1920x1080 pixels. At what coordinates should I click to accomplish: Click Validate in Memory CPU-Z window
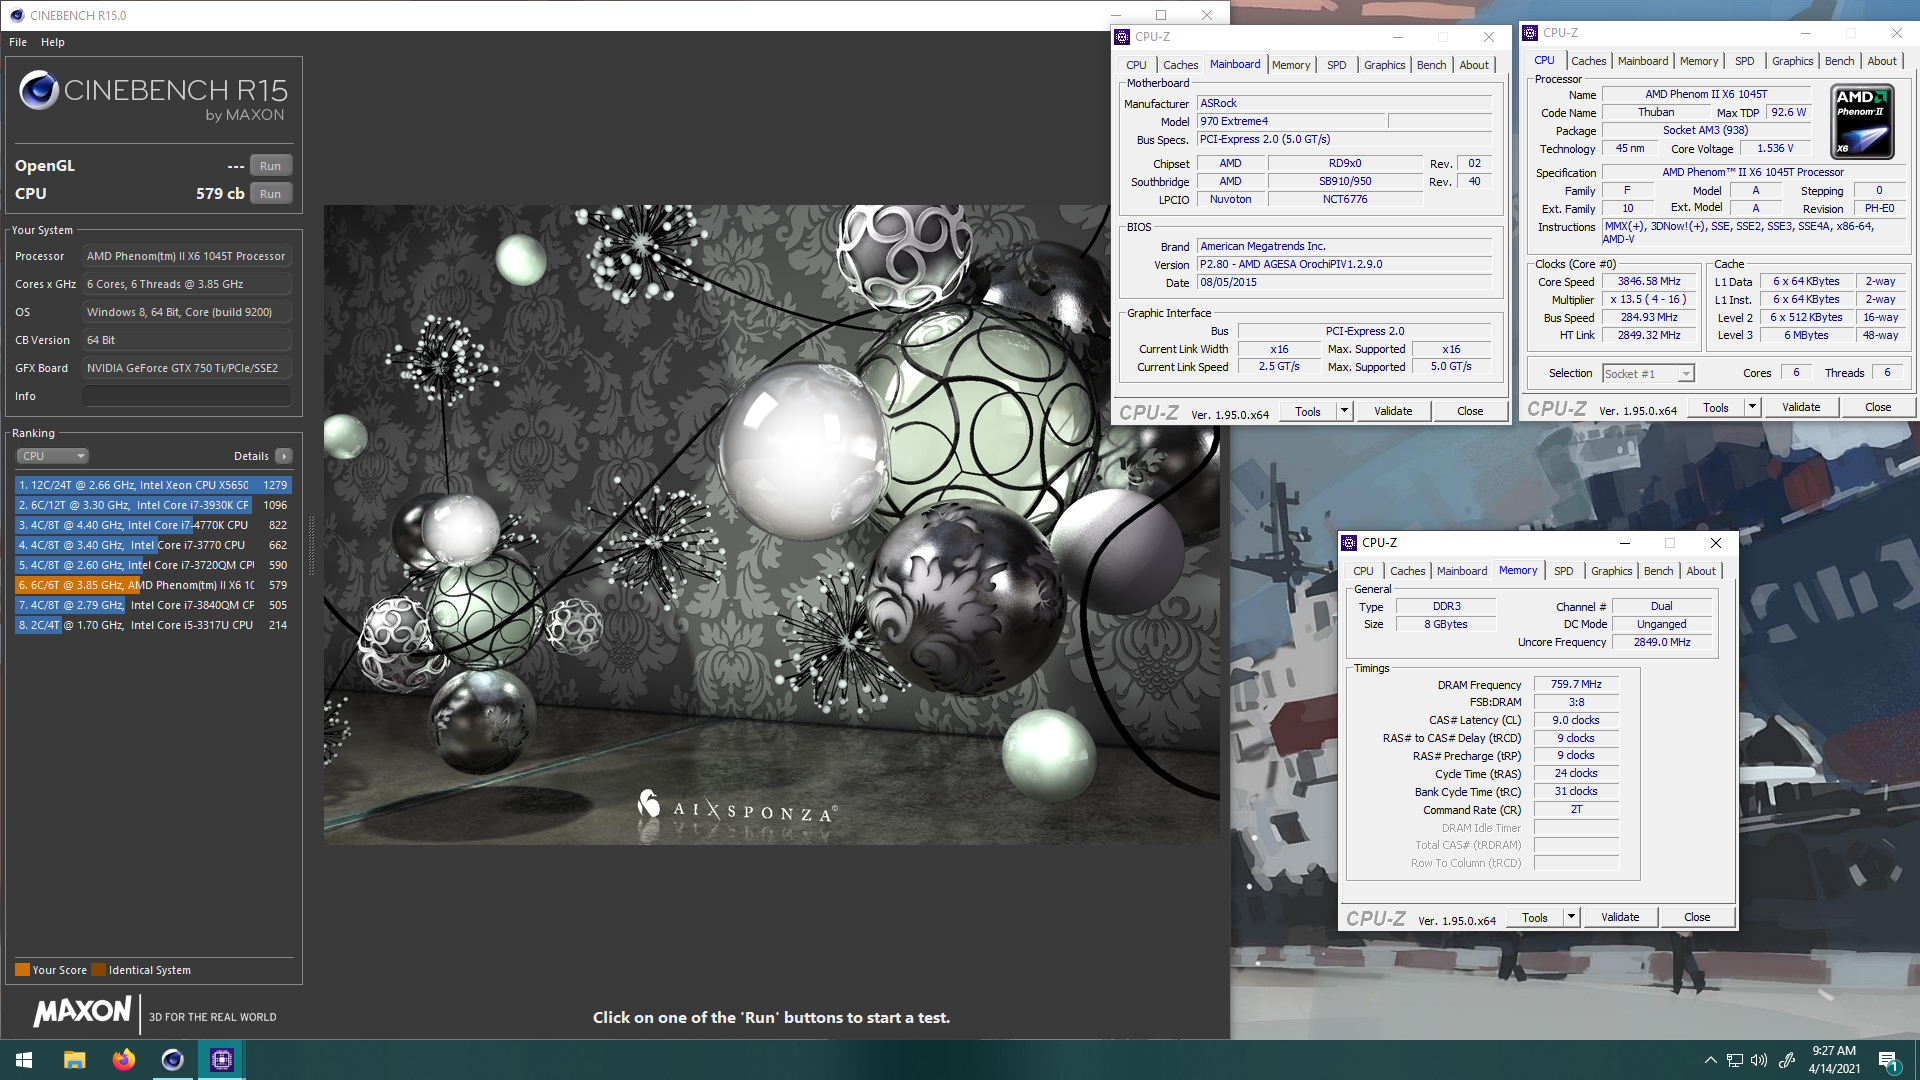pyautogui.click(x=1620, y=917)
